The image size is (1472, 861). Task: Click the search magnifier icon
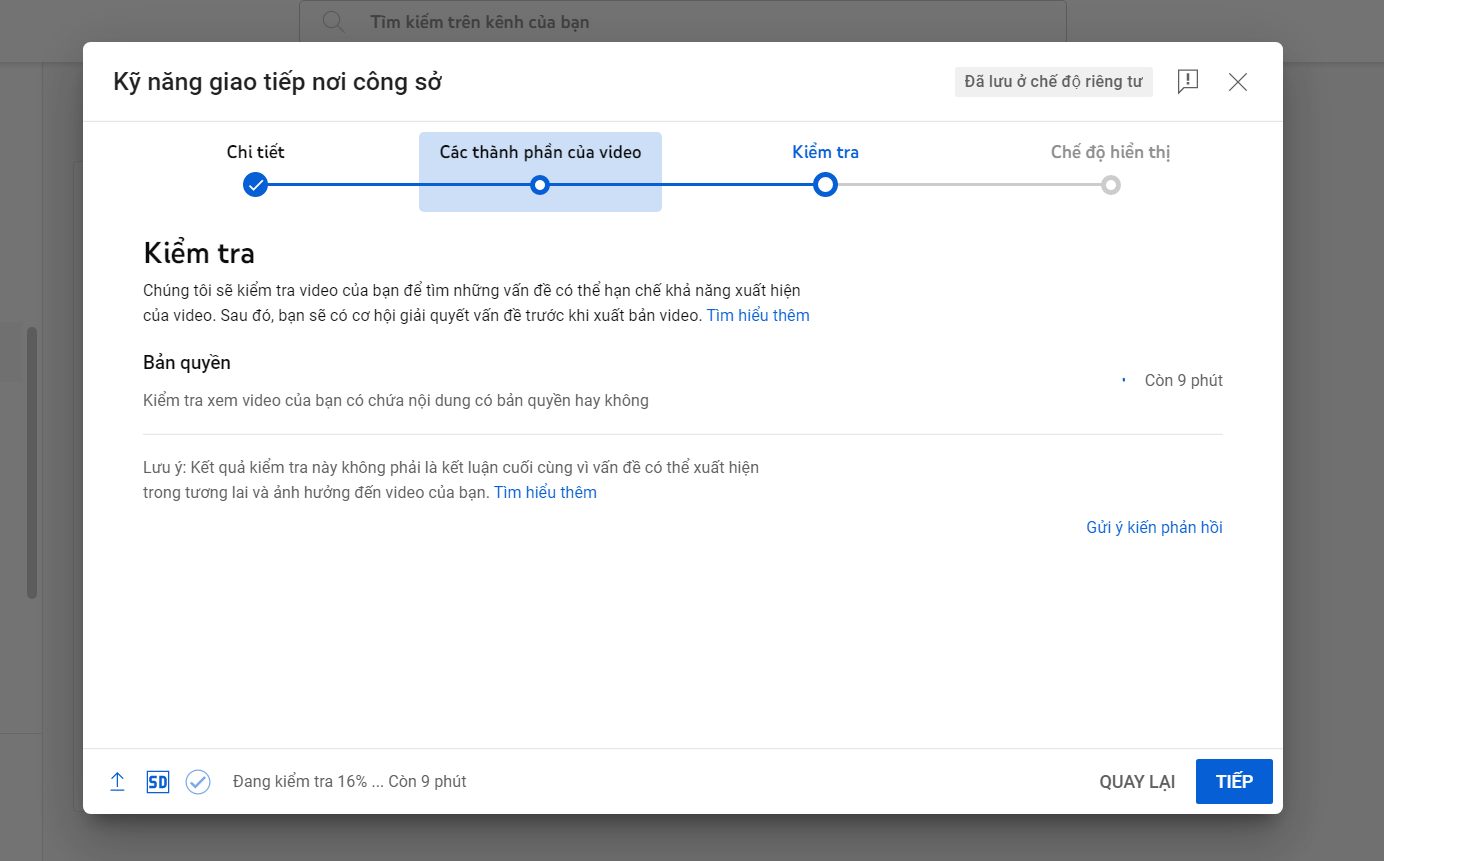[x=334, y=22]
